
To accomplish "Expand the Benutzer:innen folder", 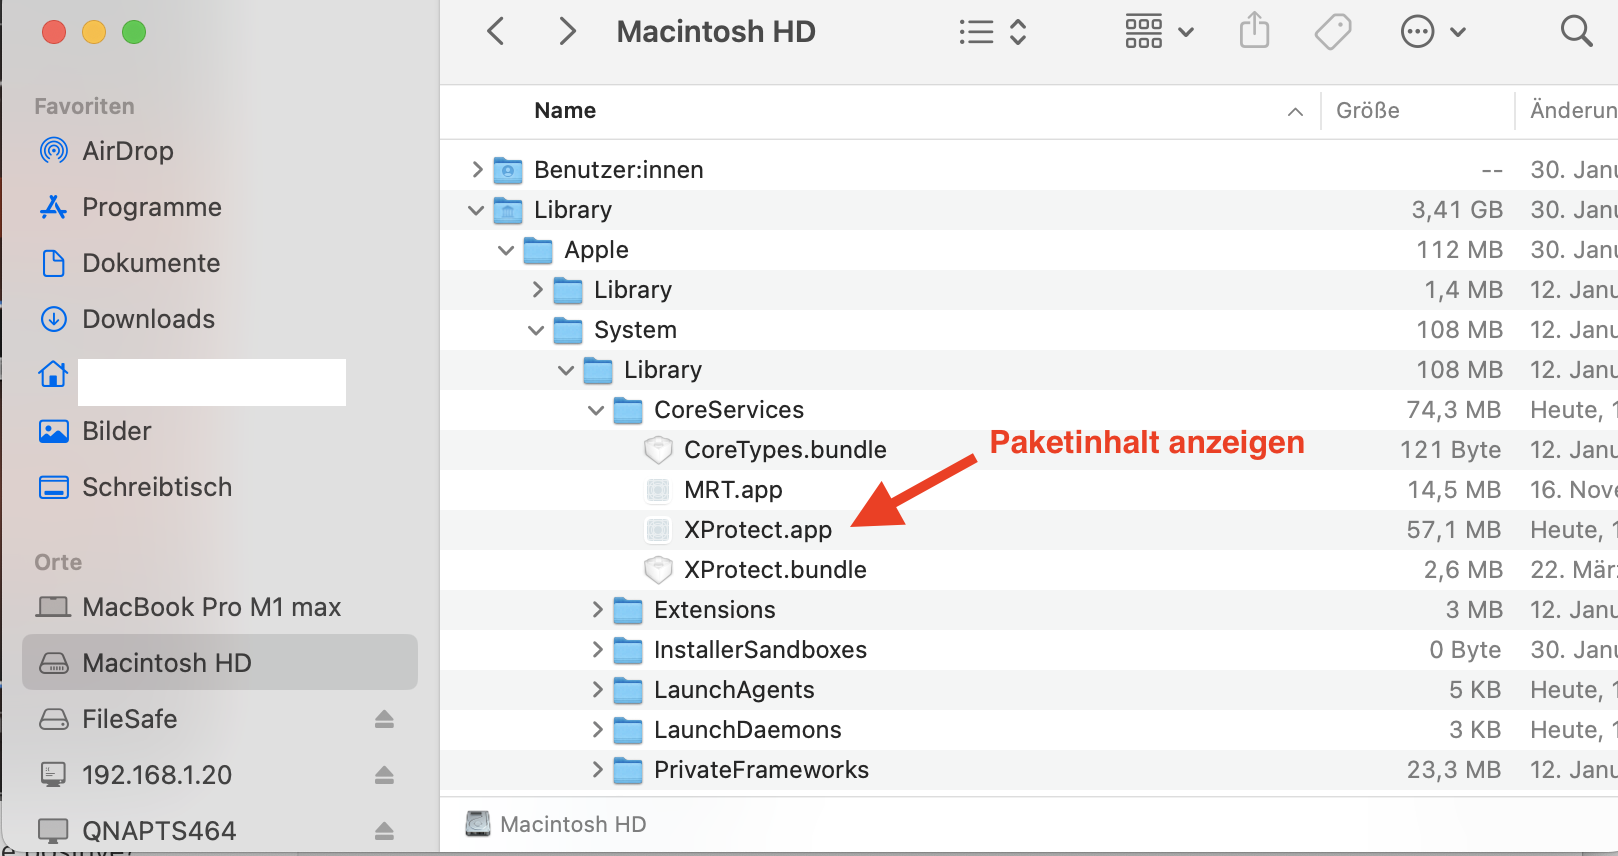I will (477, 170).
